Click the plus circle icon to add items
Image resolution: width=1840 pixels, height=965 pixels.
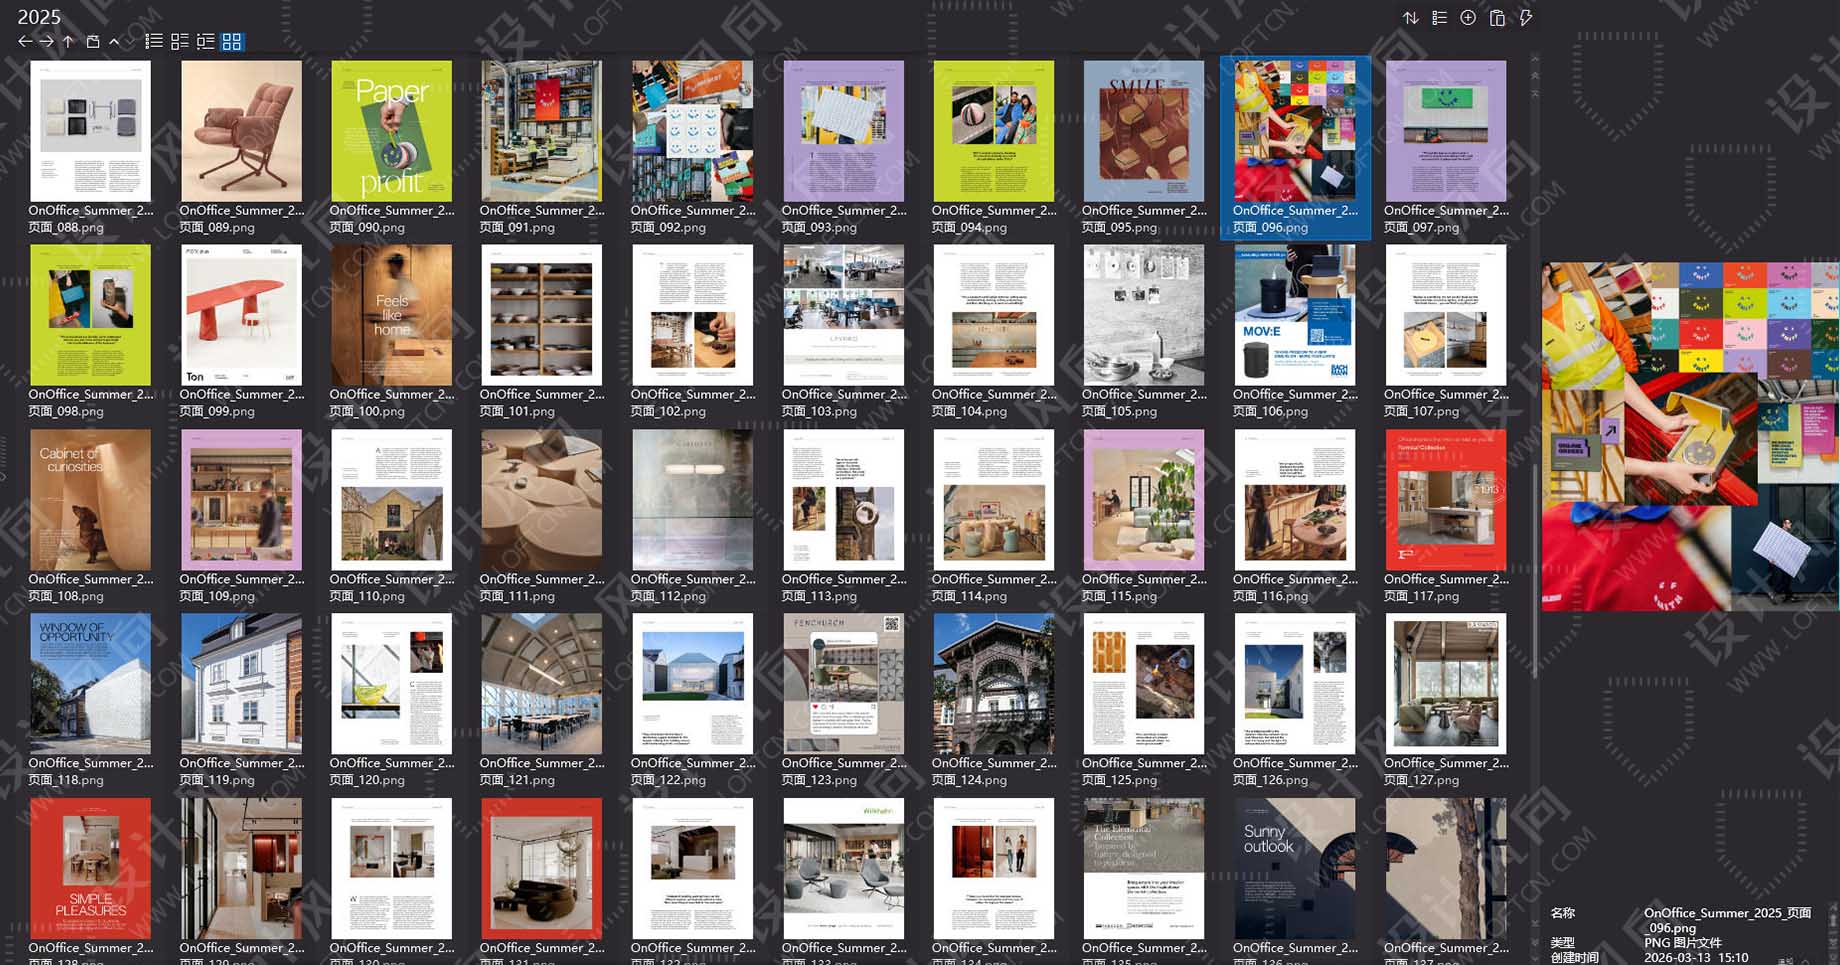coord(1467,17)
